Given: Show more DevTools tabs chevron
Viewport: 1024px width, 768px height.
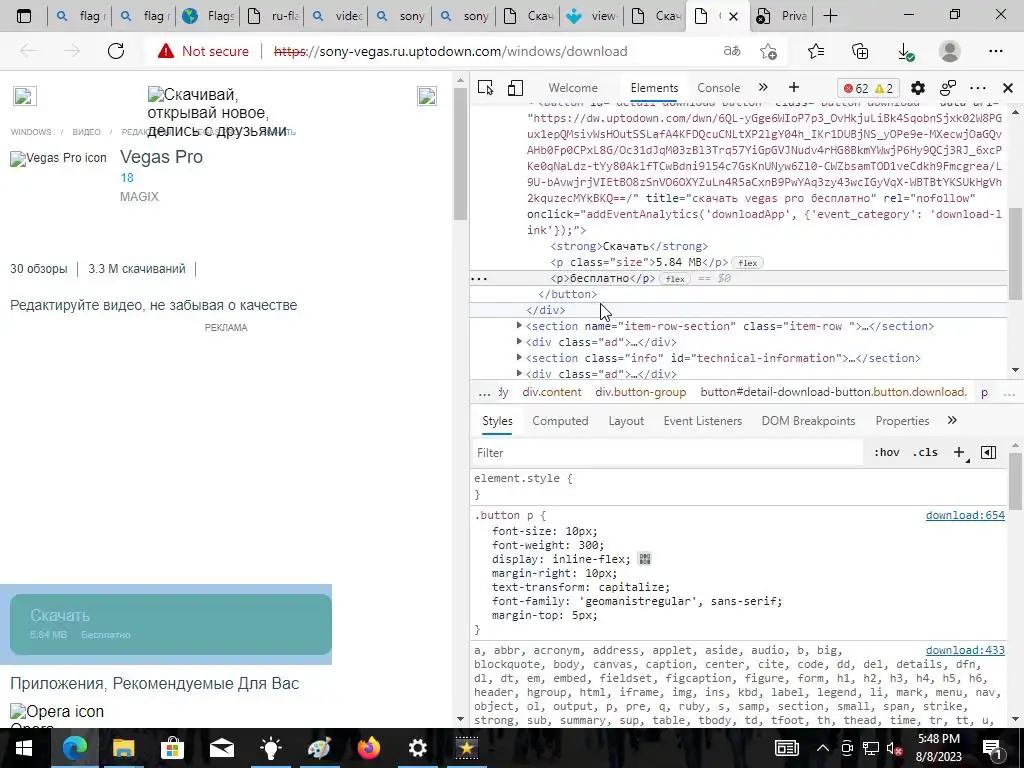Looking at the screenshot, I should pos(763,88).
